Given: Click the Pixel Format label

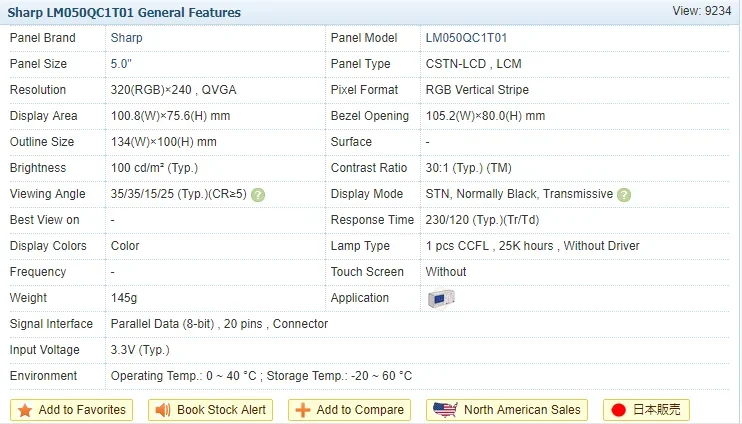Looking at the screenshot, I should tap(364, 90).
